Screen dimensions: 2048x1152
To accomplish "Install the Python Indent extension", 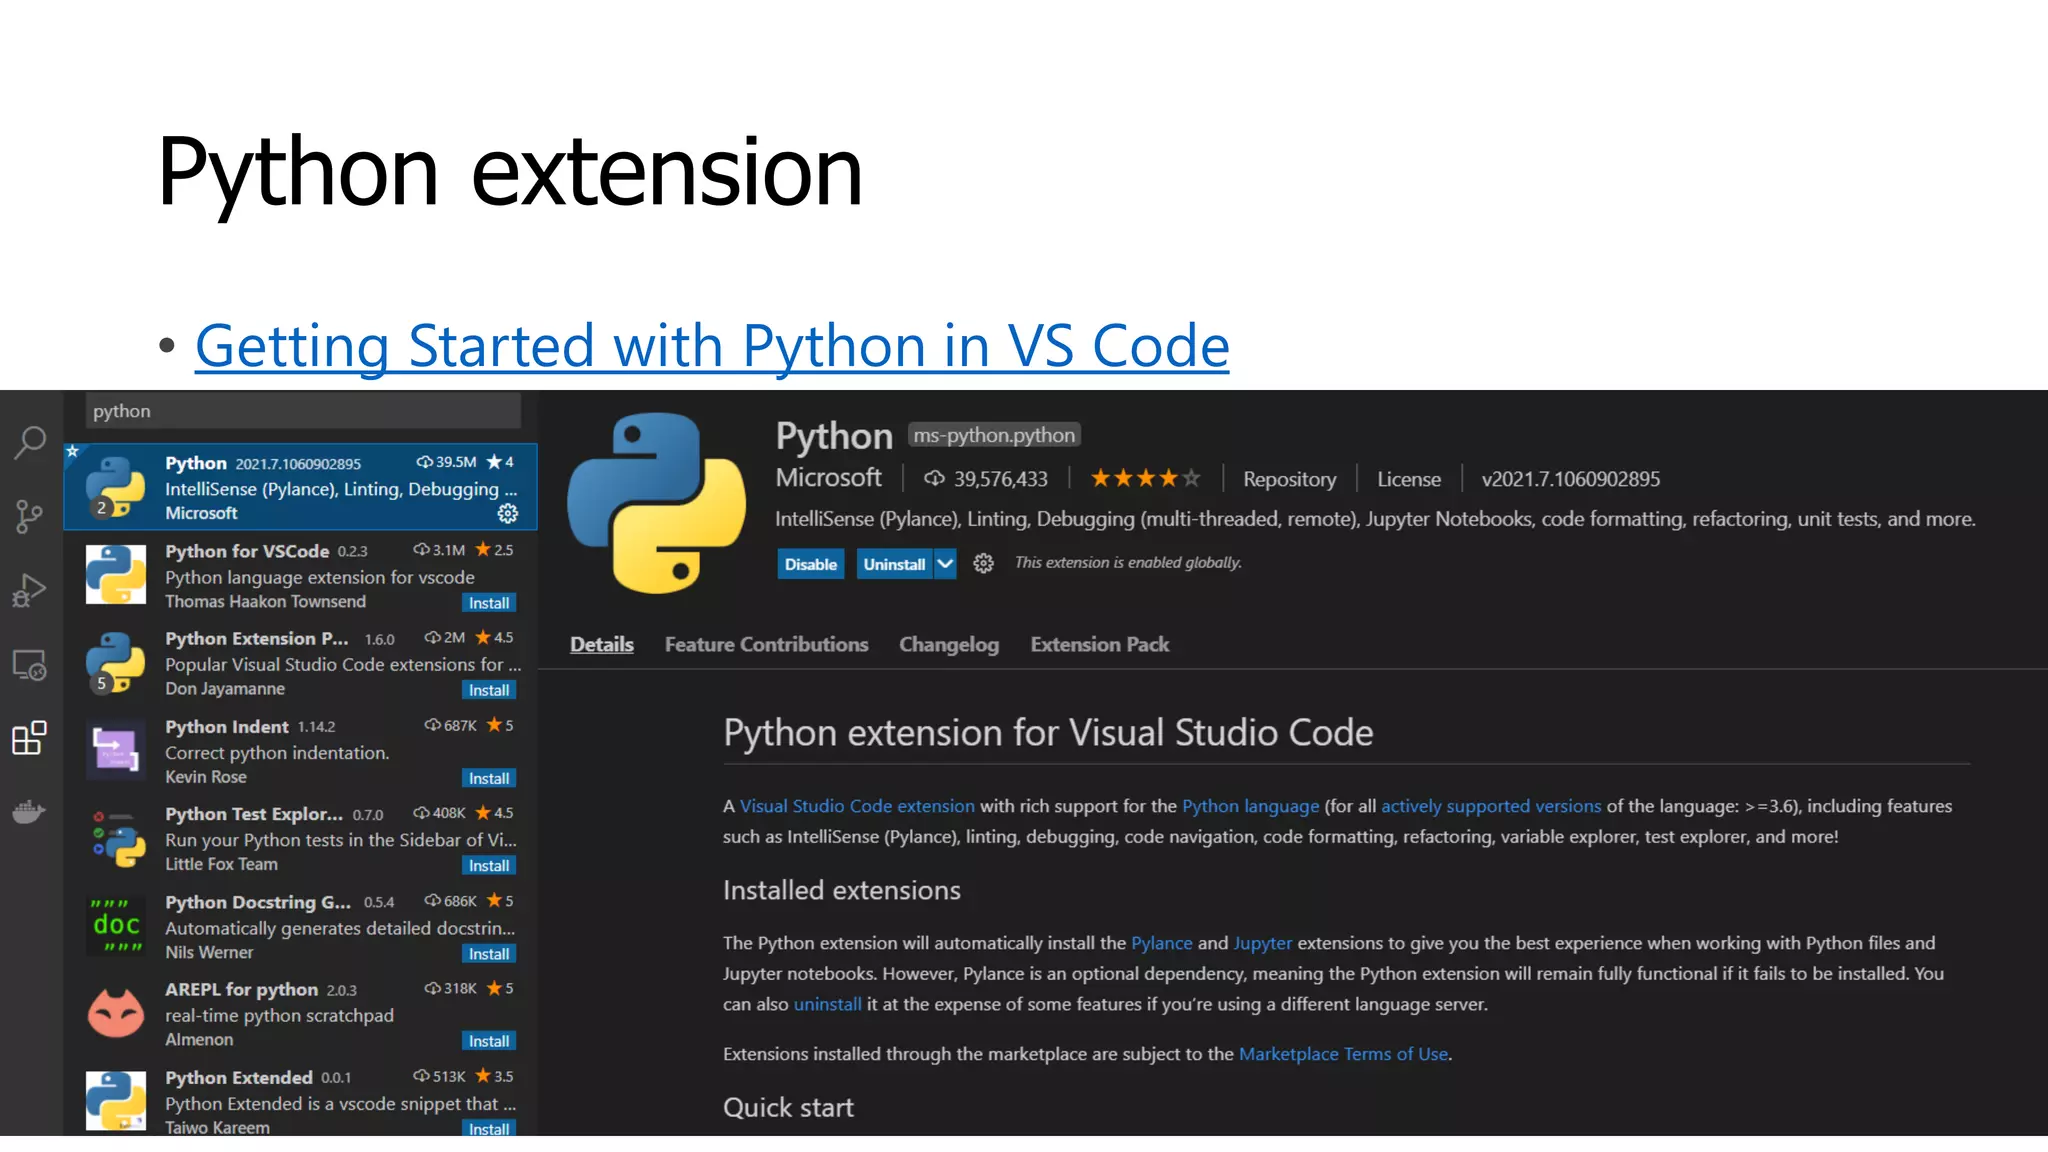I will point(489,778).
